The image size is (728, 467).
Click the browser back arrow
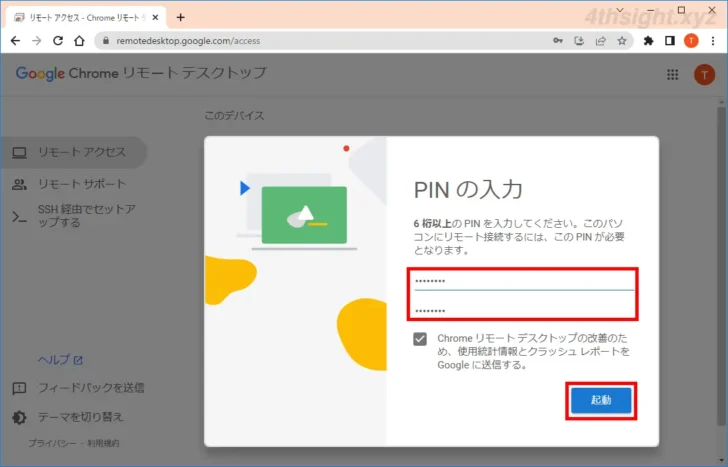pyautogui.click(x=15, y=41)
